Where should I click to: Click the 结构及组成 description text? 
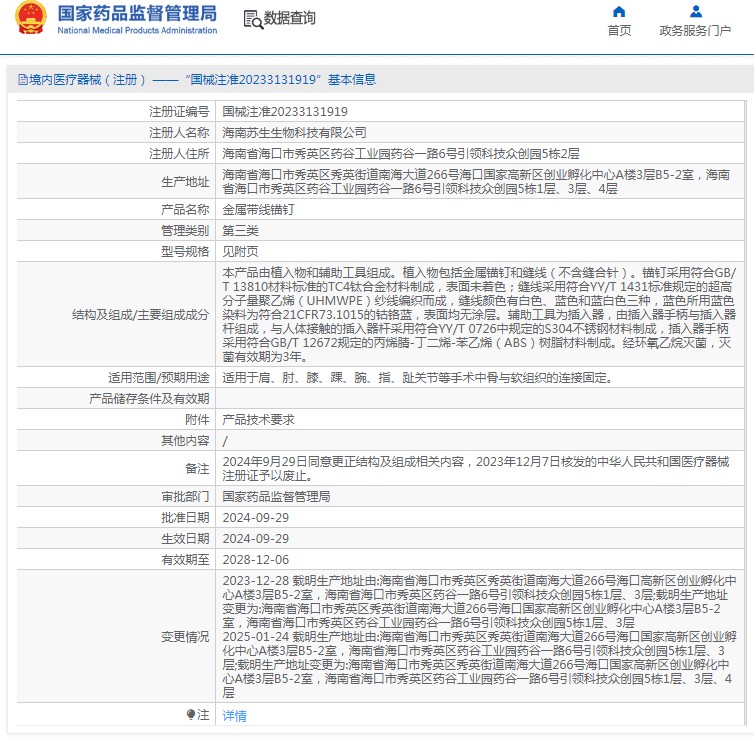click(479, 314)
